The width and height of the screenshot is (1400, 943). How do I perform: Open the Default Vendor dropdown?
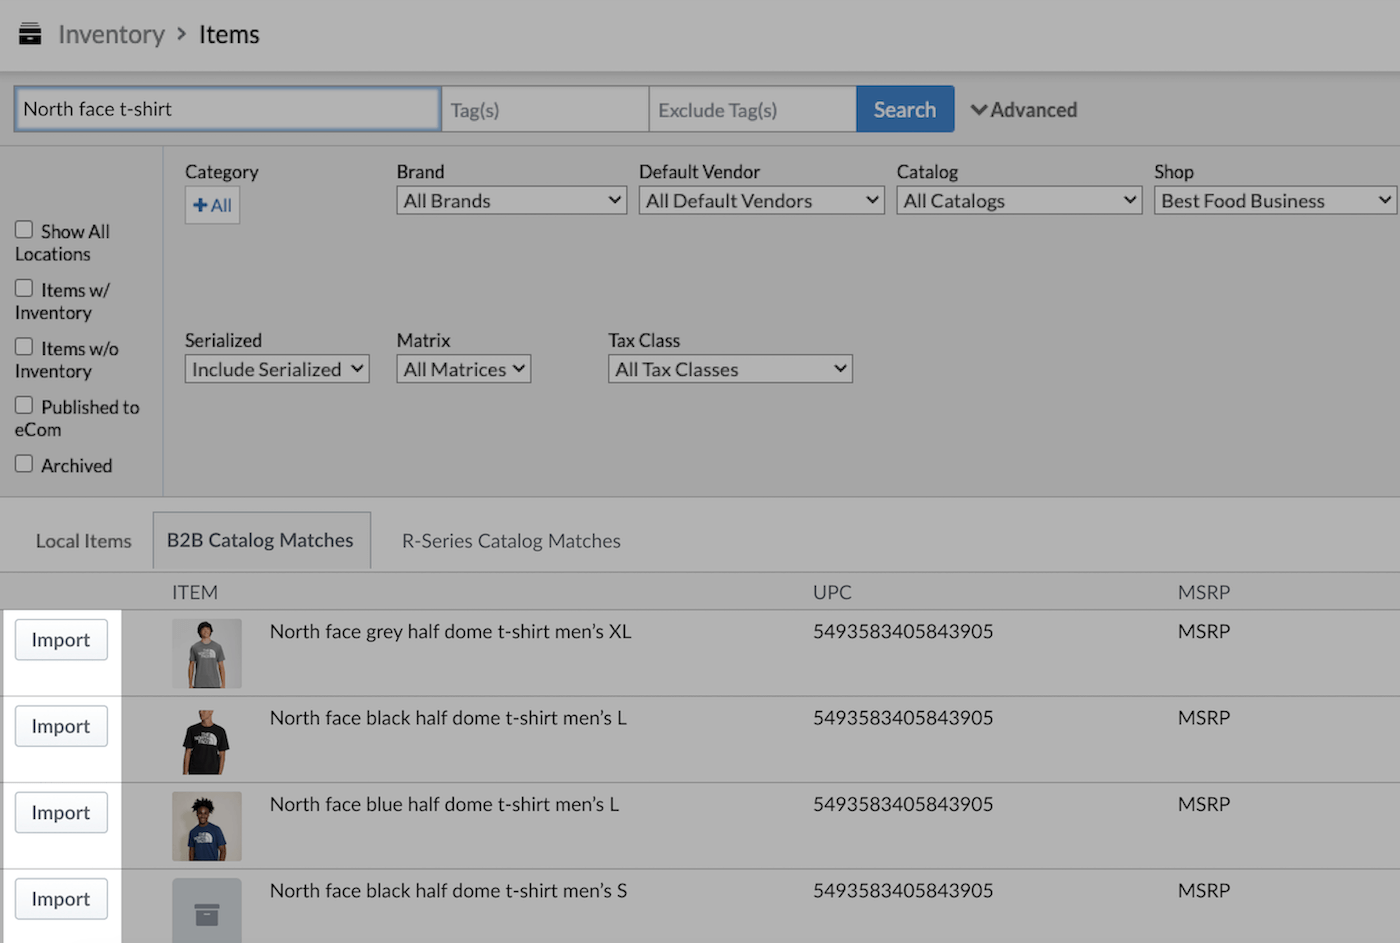(761, 201)
